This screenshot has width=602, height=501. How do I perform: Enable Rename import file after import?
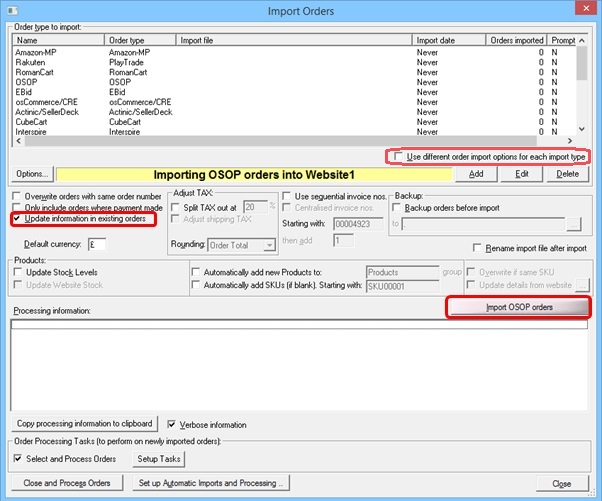coord(477,248)
